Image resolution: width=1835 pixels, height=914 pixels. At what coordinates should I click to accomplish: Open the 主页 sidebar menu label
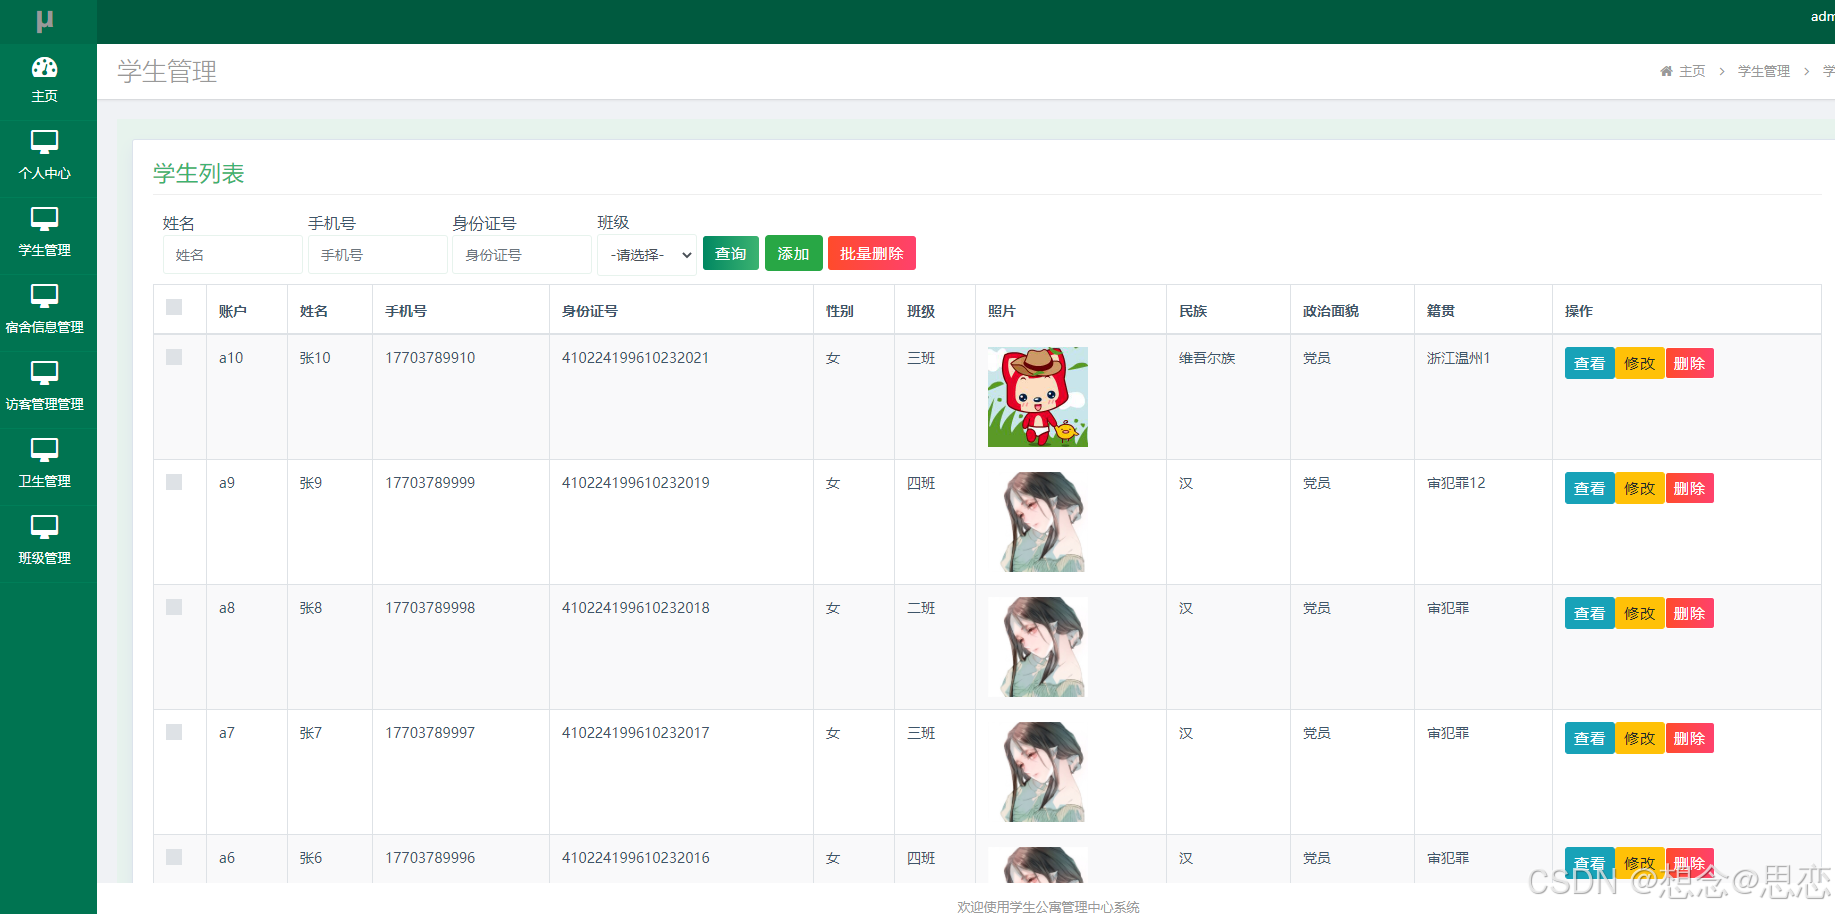pyautogui.click(x=45, y=96)
